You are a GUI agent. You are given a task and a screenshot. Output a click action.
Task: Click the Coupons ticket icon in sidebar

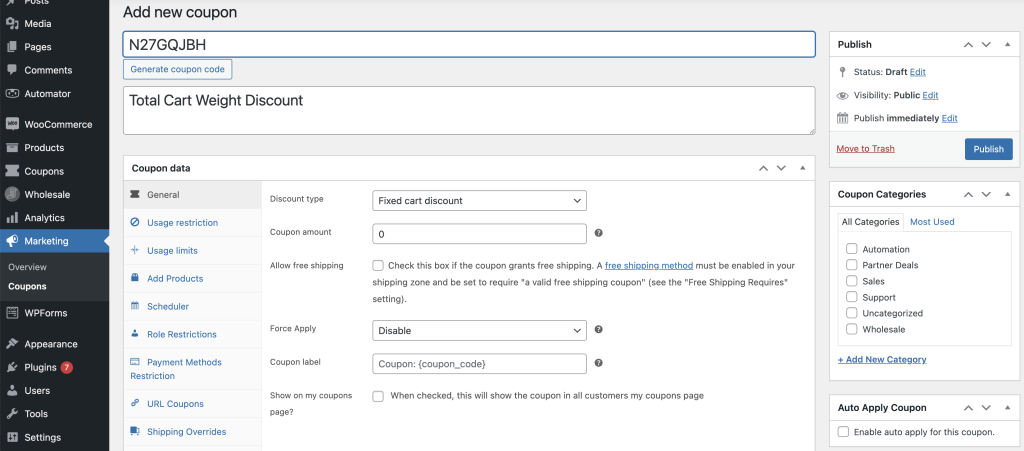pos(12,171)
